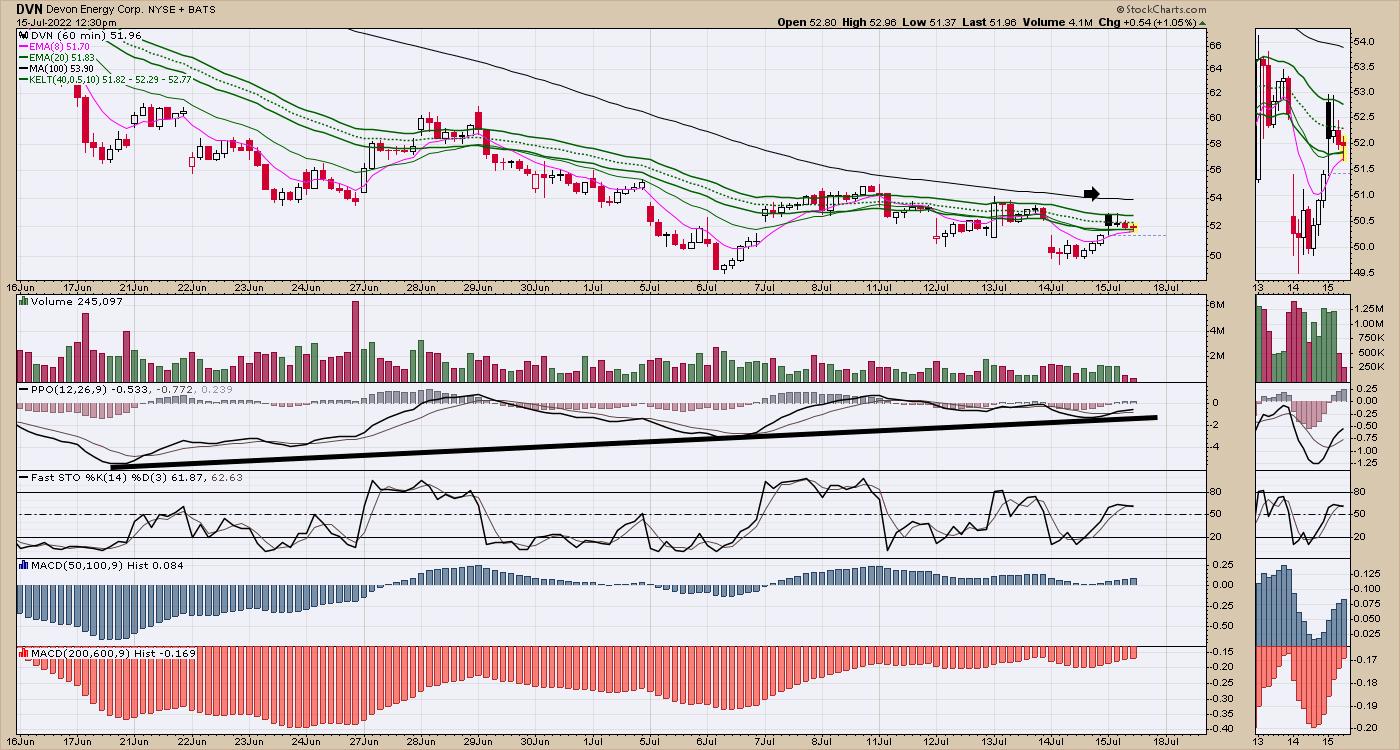Select the pink EMA(8) legend entry
This screenshot has height=750, width=1400.
[x=62, y=47]
